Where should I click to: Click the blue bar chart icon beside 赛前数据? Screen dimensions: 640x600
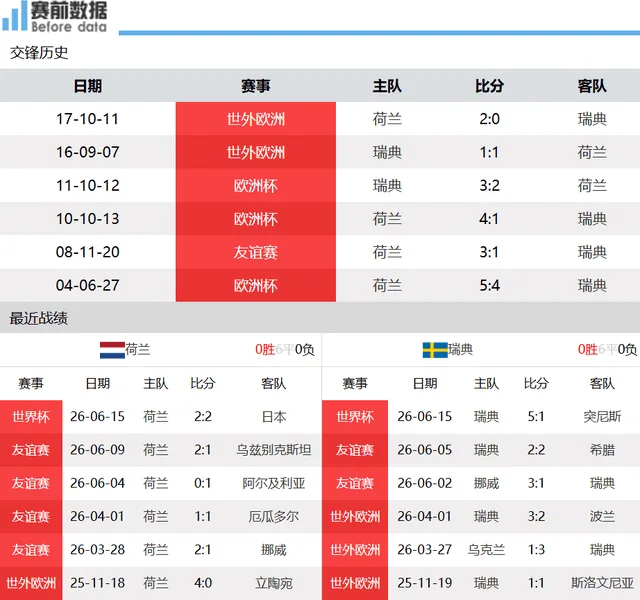(x=14, y=16)
